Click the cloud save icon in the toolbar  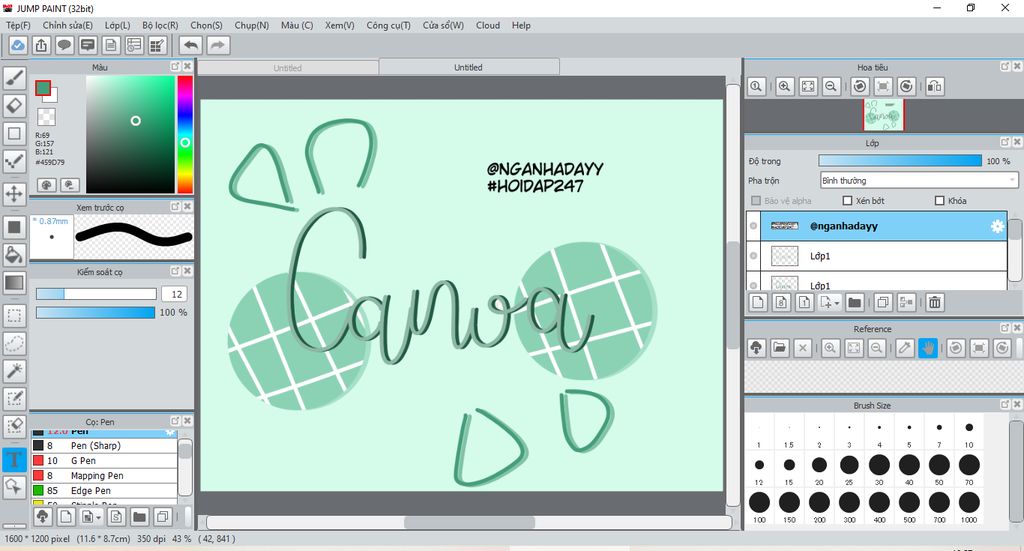[18, 45]
